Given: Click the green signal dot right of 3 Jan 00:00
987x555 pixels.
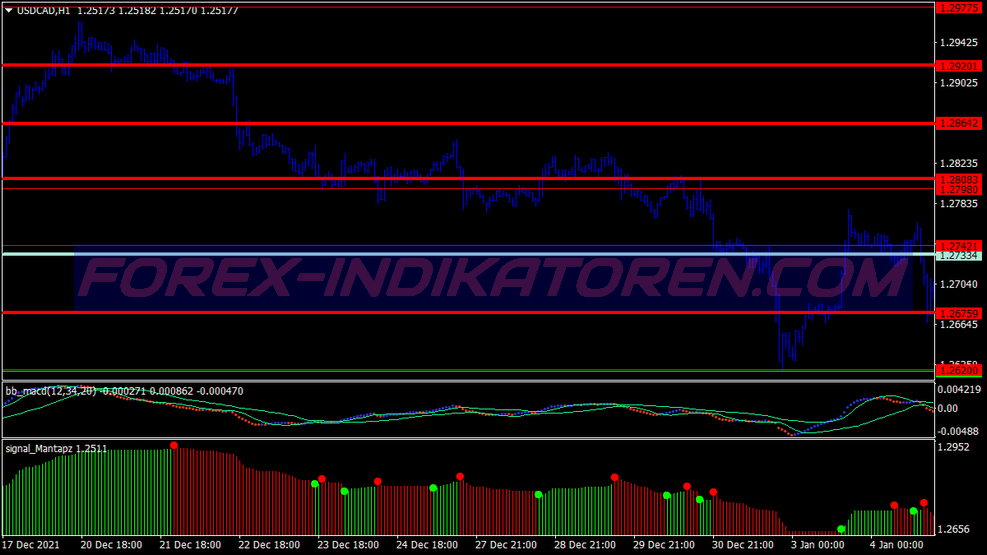Looking at the screenshot, I should pos(841,529).
